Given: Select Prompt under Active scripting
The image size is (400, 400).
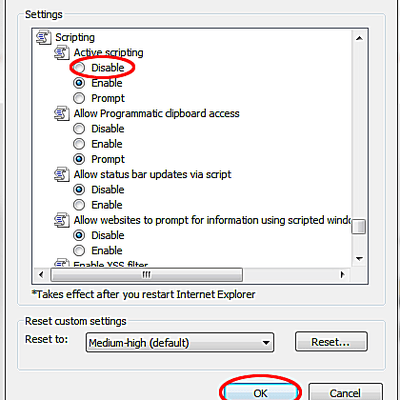Looking at the screenshot, I should coord(79,98).
